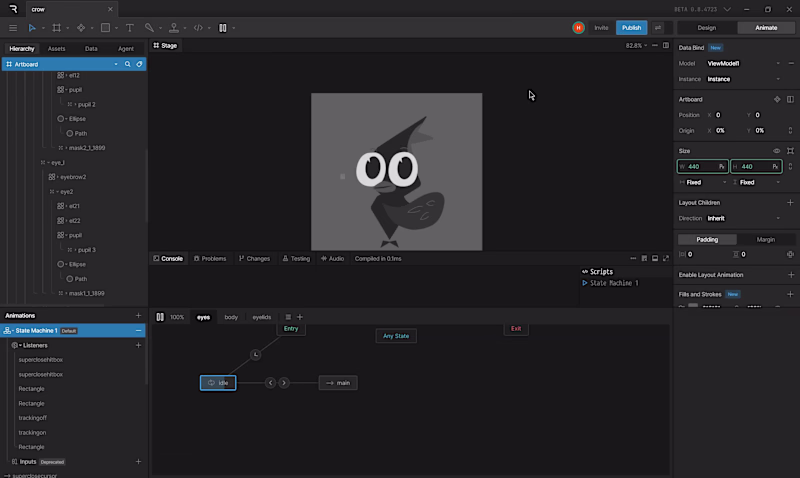Open height Fixed sizing dropdown
800x478 pixels.
click(756, 183)
